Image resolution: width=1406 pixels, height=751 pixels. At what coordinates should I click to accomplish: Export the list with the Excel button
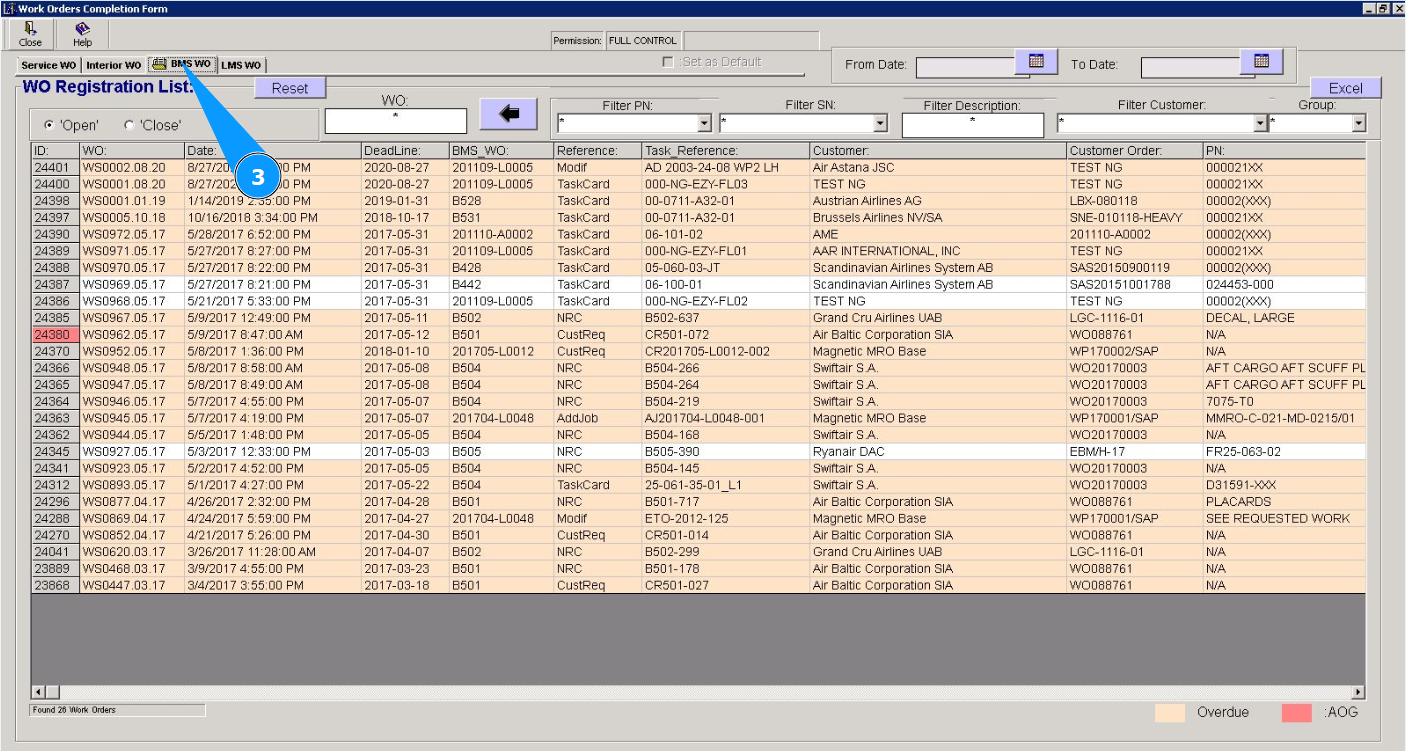tap(1345, 88)
